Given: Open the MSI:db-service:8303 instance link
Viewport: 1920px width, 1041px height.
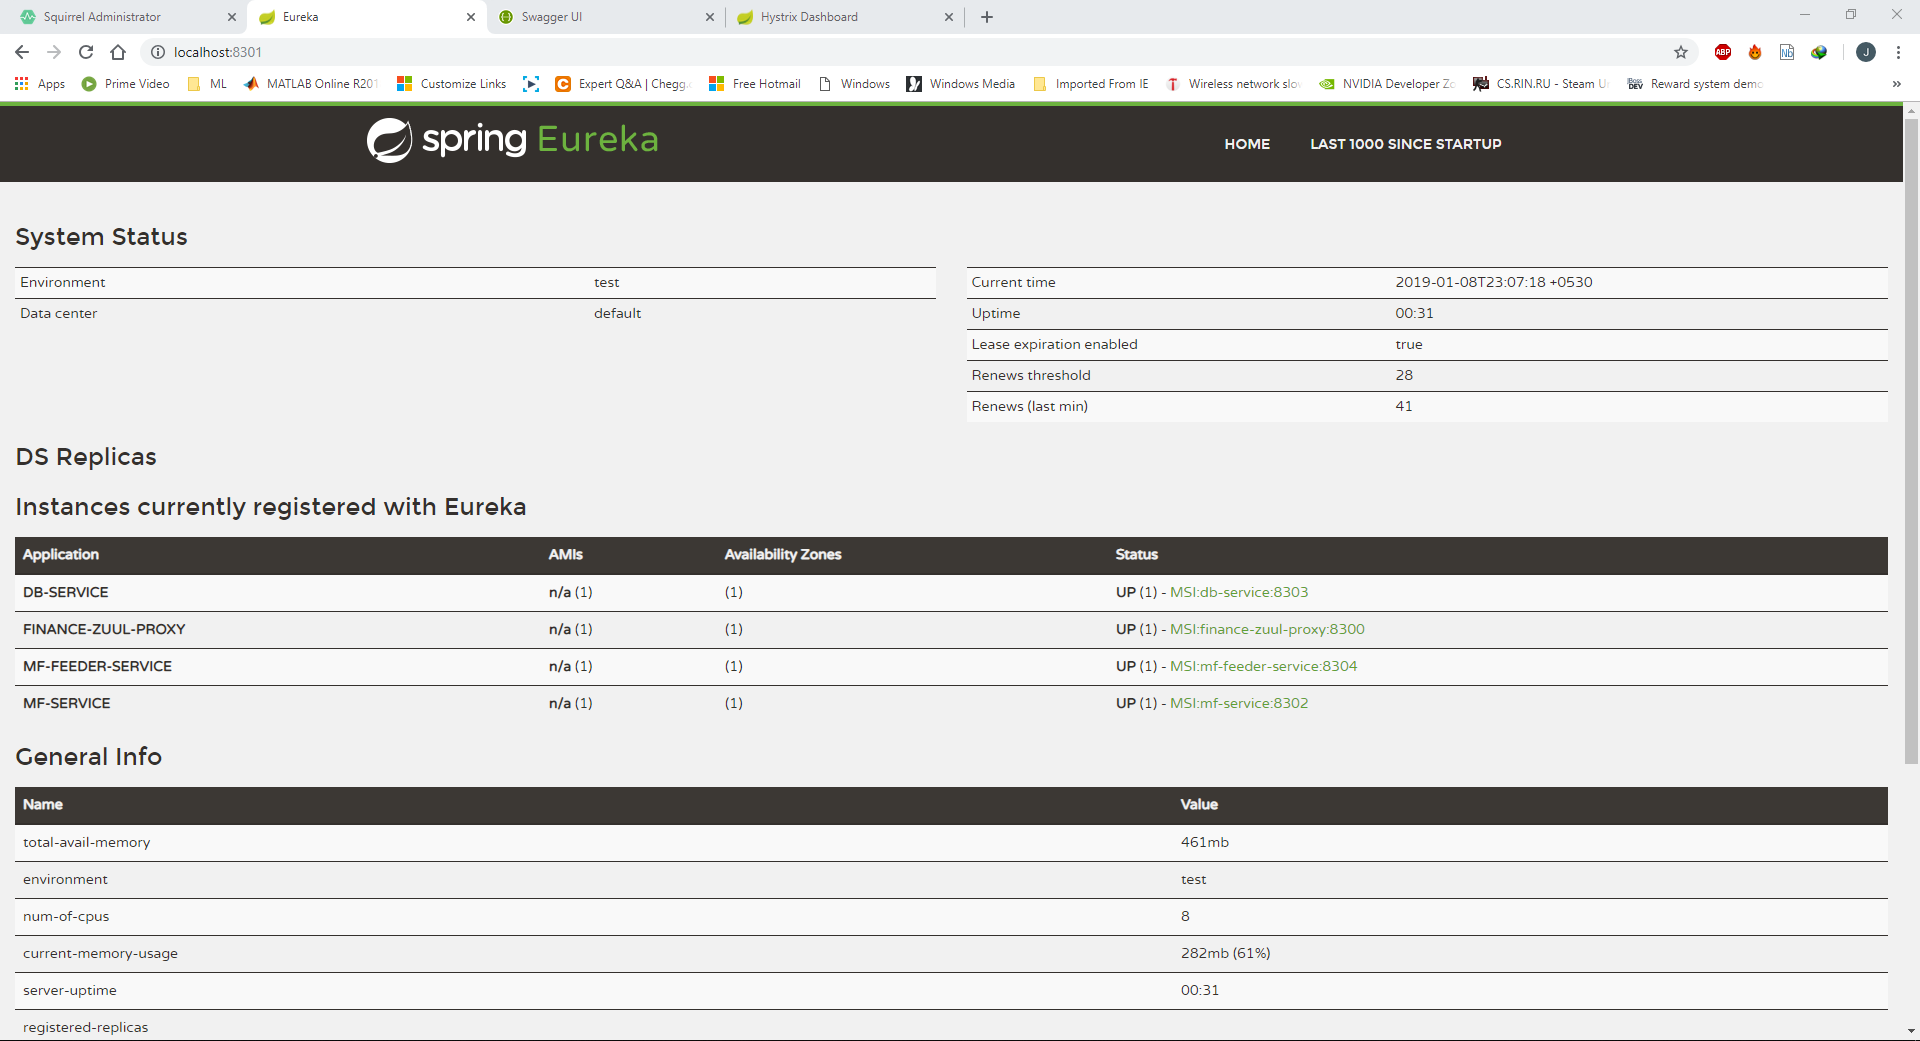Looking at the screenshot, I should tap(1239, 592).
